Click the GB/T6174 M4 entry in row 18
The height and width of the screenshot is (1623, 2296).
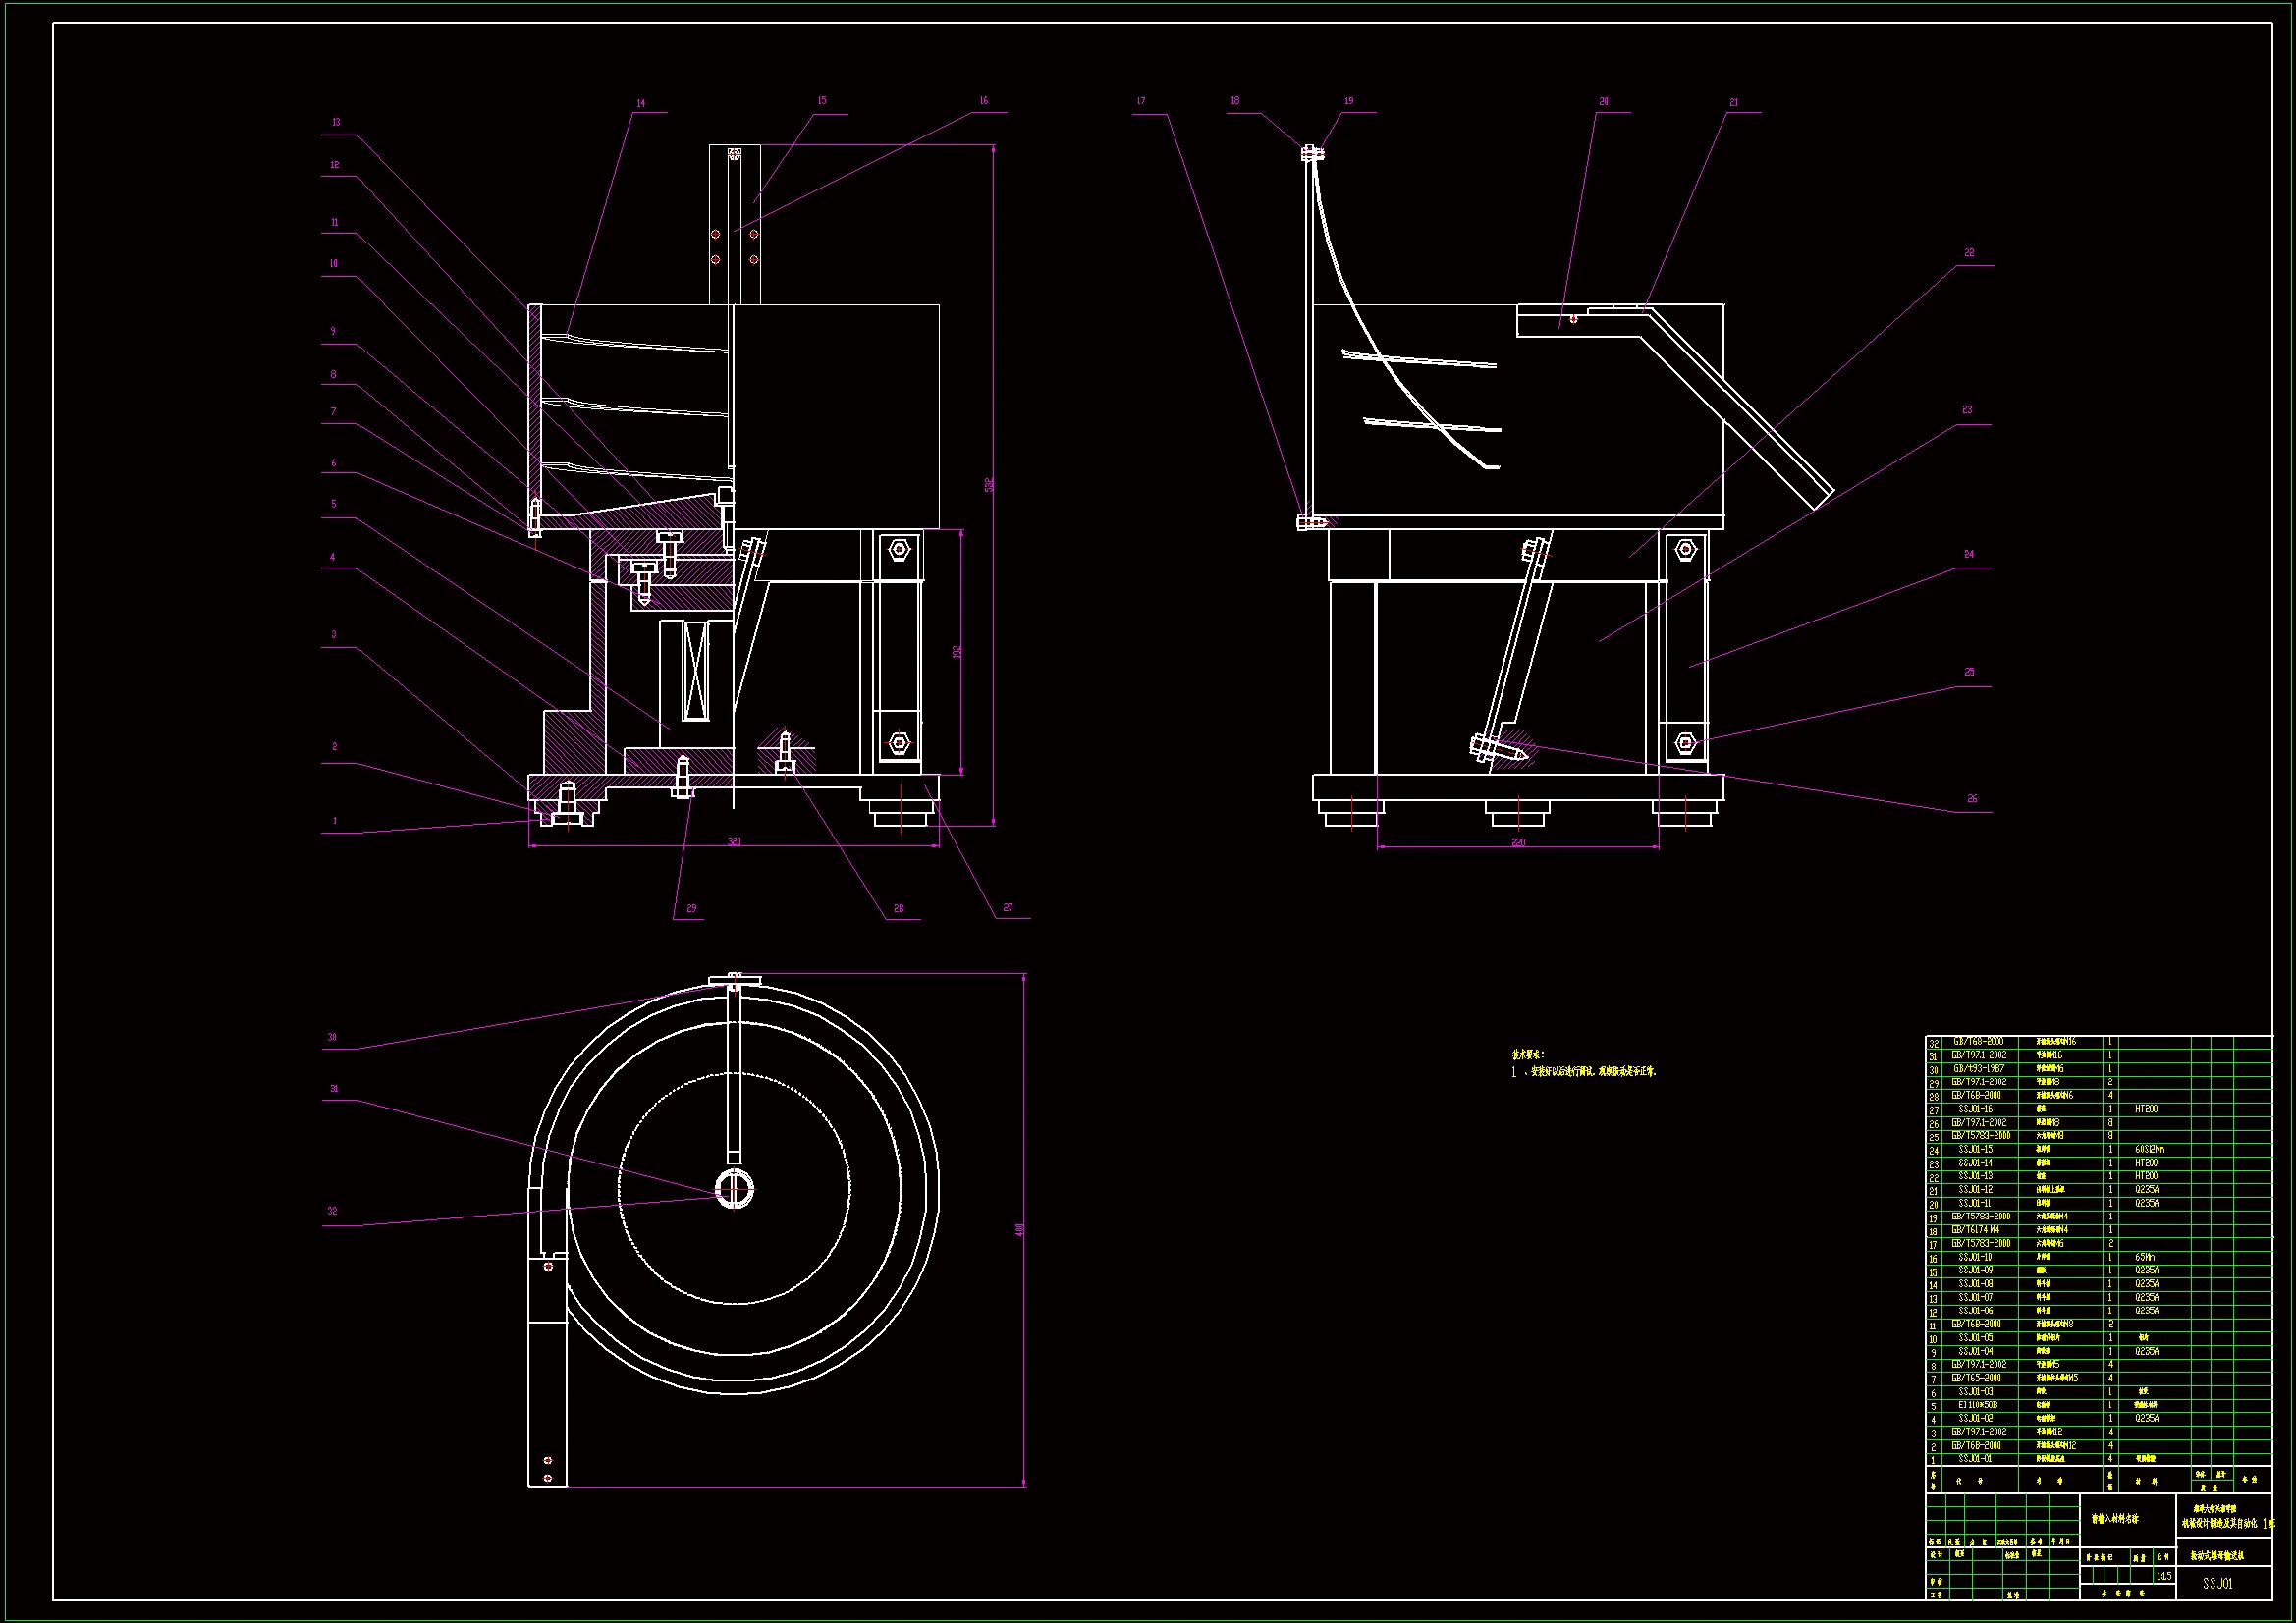tap(1976, 1230)
